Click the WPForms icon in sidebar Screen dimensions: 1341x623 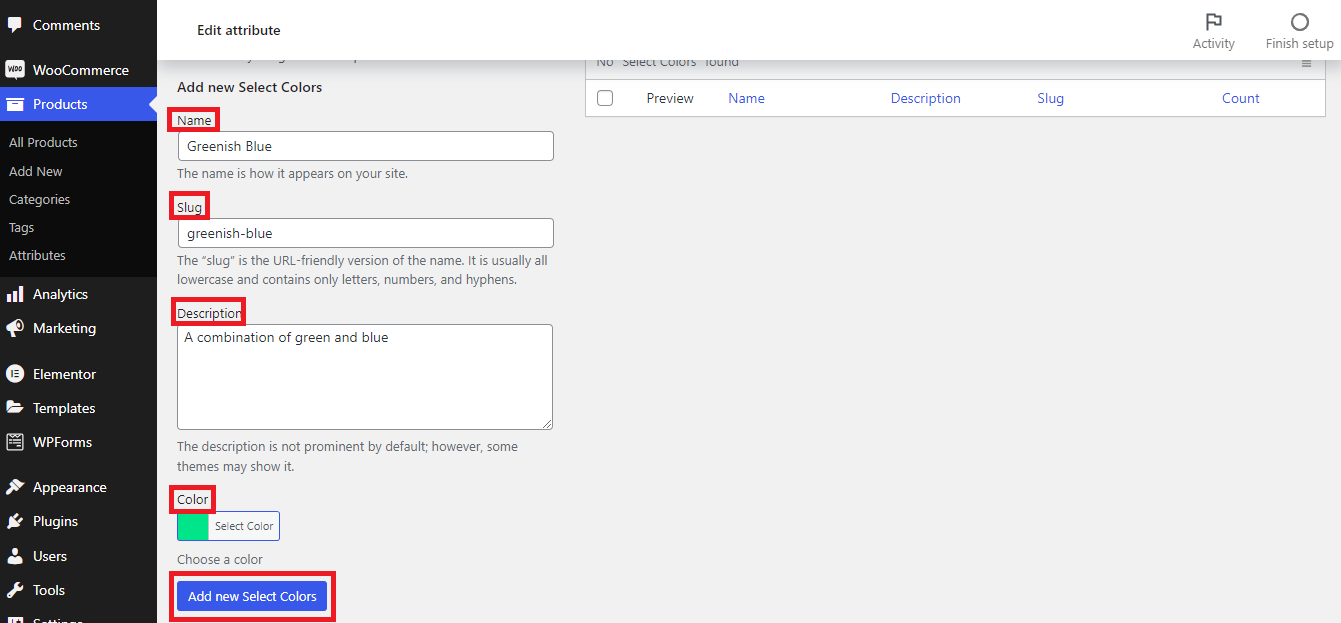(x=15, y=442)
